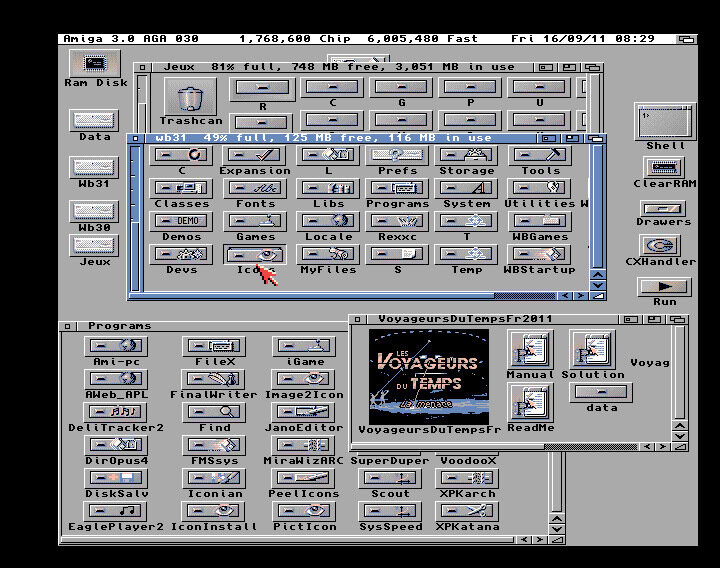The image size is (720, 568).
Task: Select the Utilities drawer icon
Action: [540, 188]
